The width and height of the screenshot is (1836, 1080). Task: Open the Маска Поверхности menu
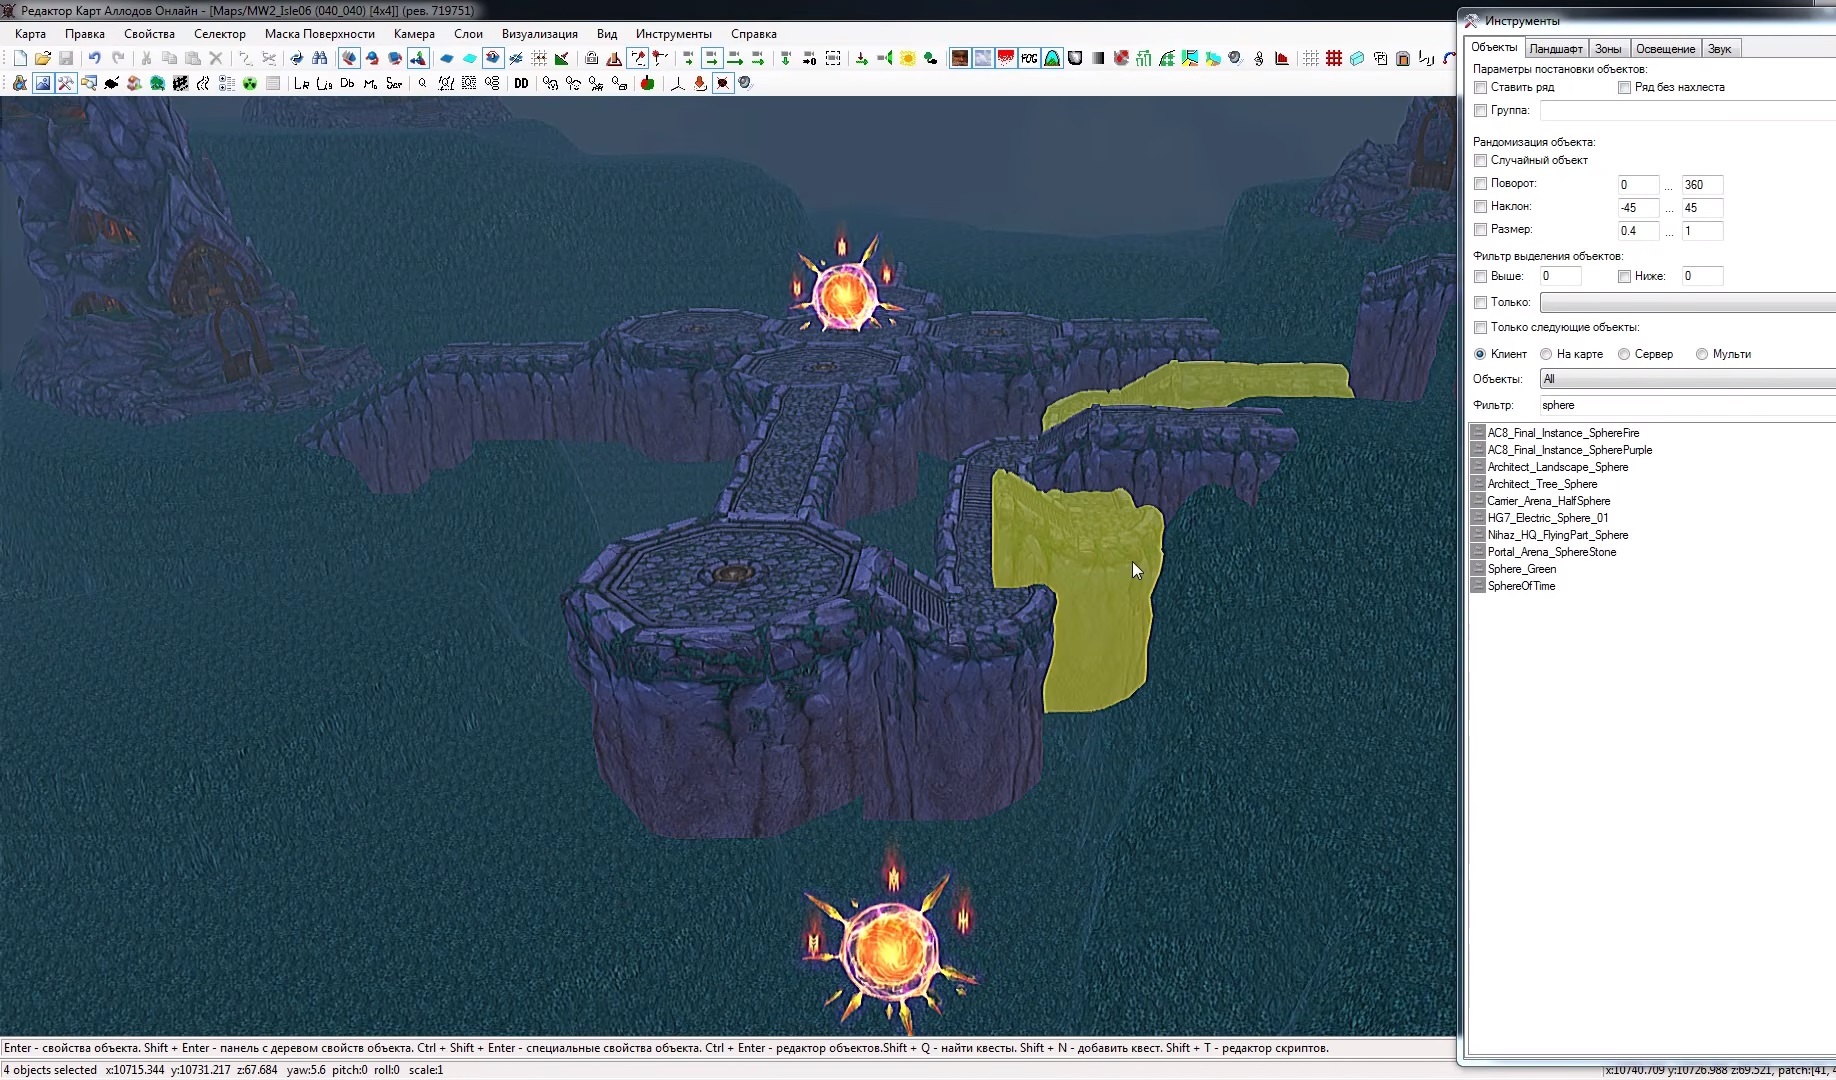(x=320, y=34)
